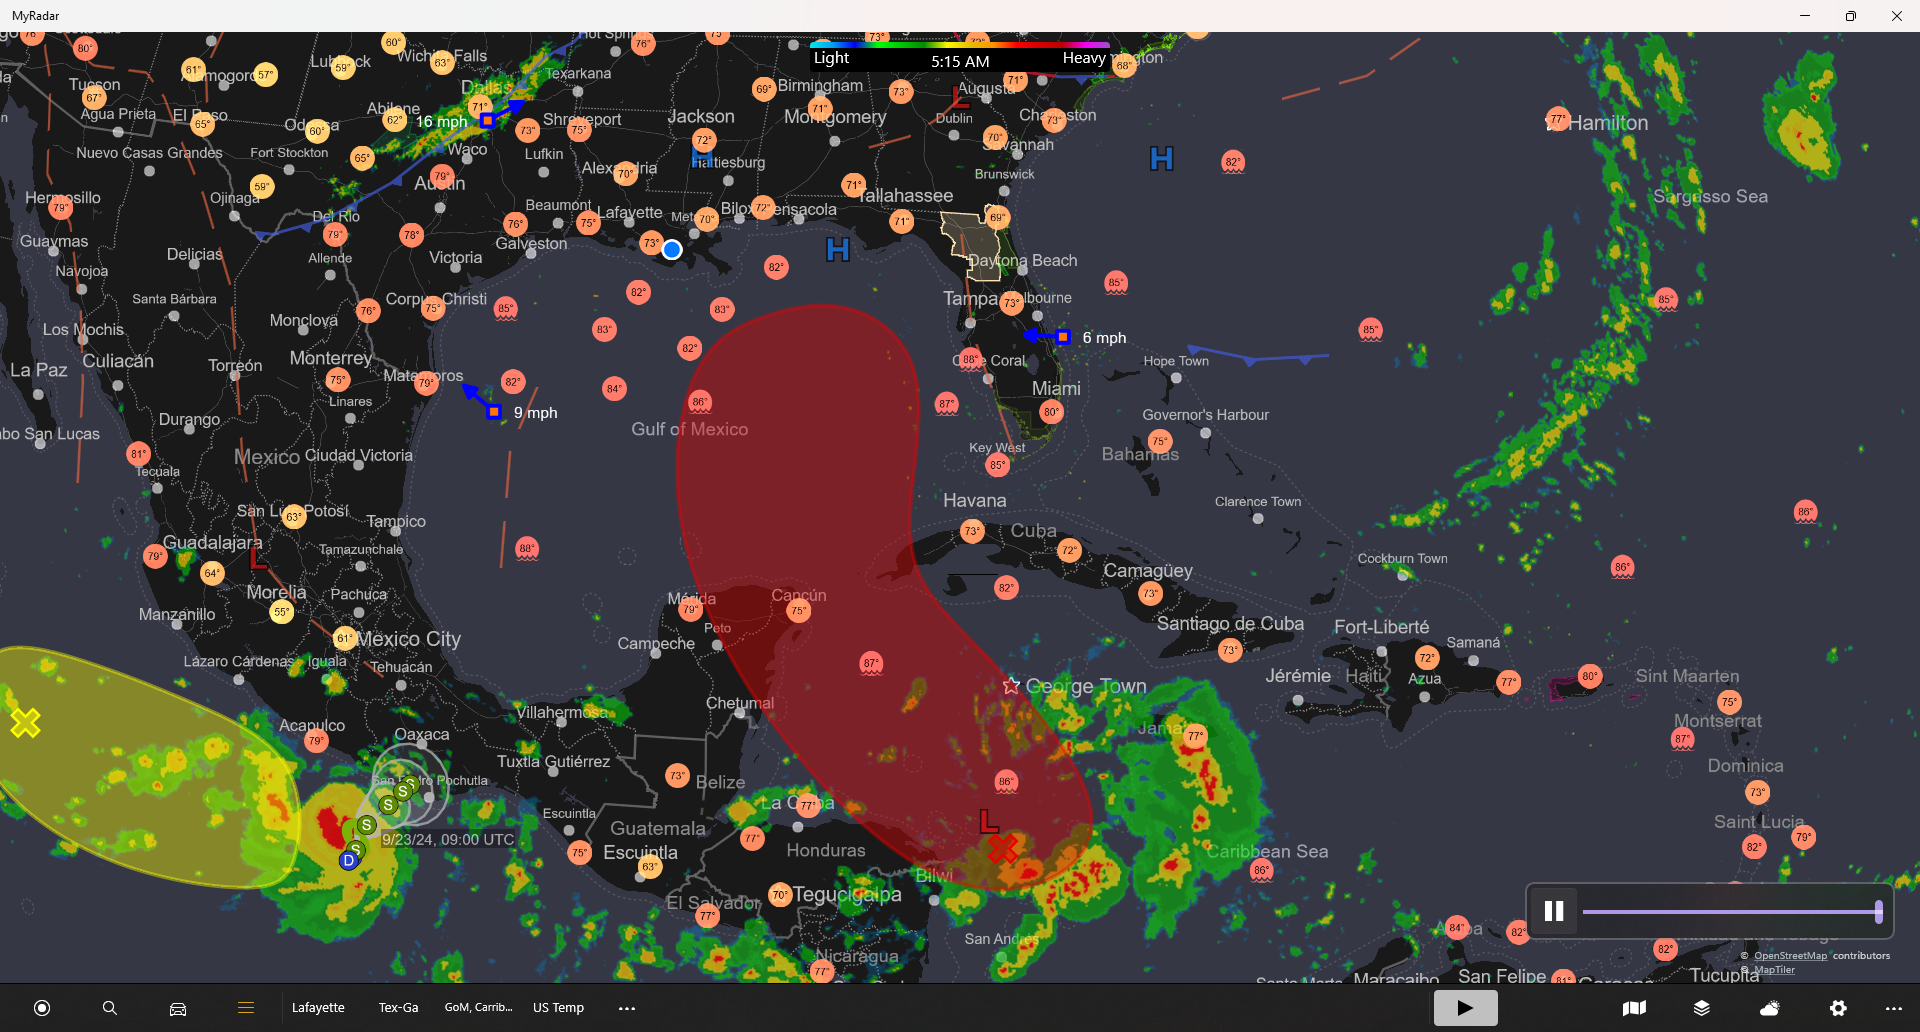Click the purple animation timeline slider
Image resolution: width=1920 pixels, height=1032 pixels.
click(x=1732, y=911)
